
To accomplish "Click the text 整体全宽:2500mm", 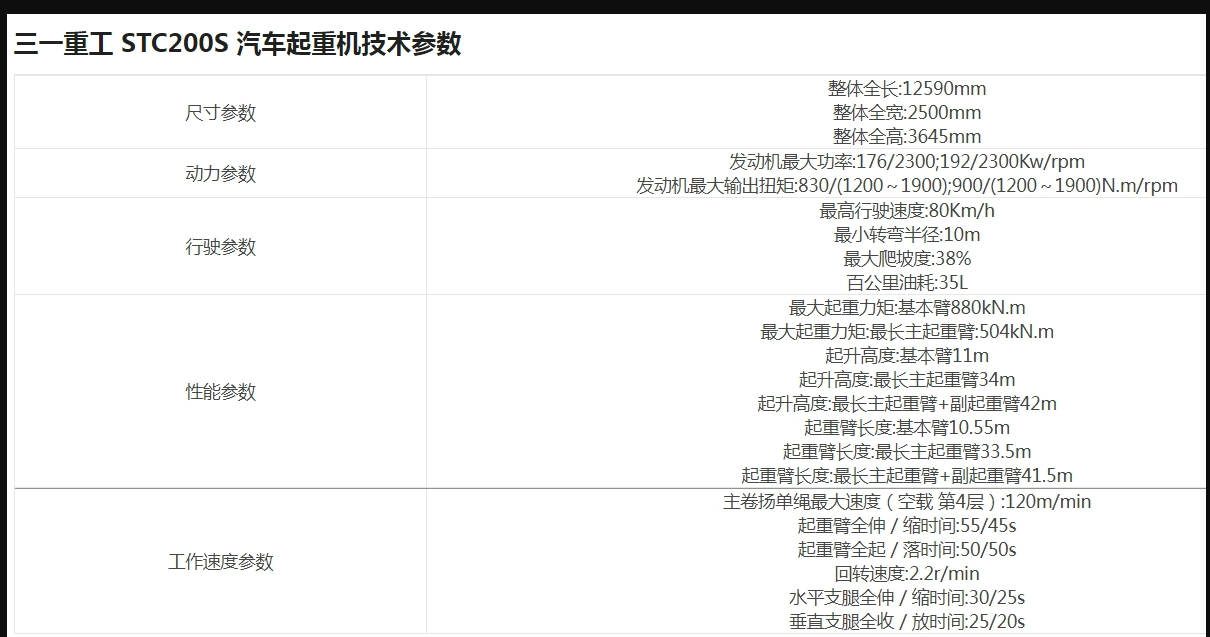I will pos(907,112).
